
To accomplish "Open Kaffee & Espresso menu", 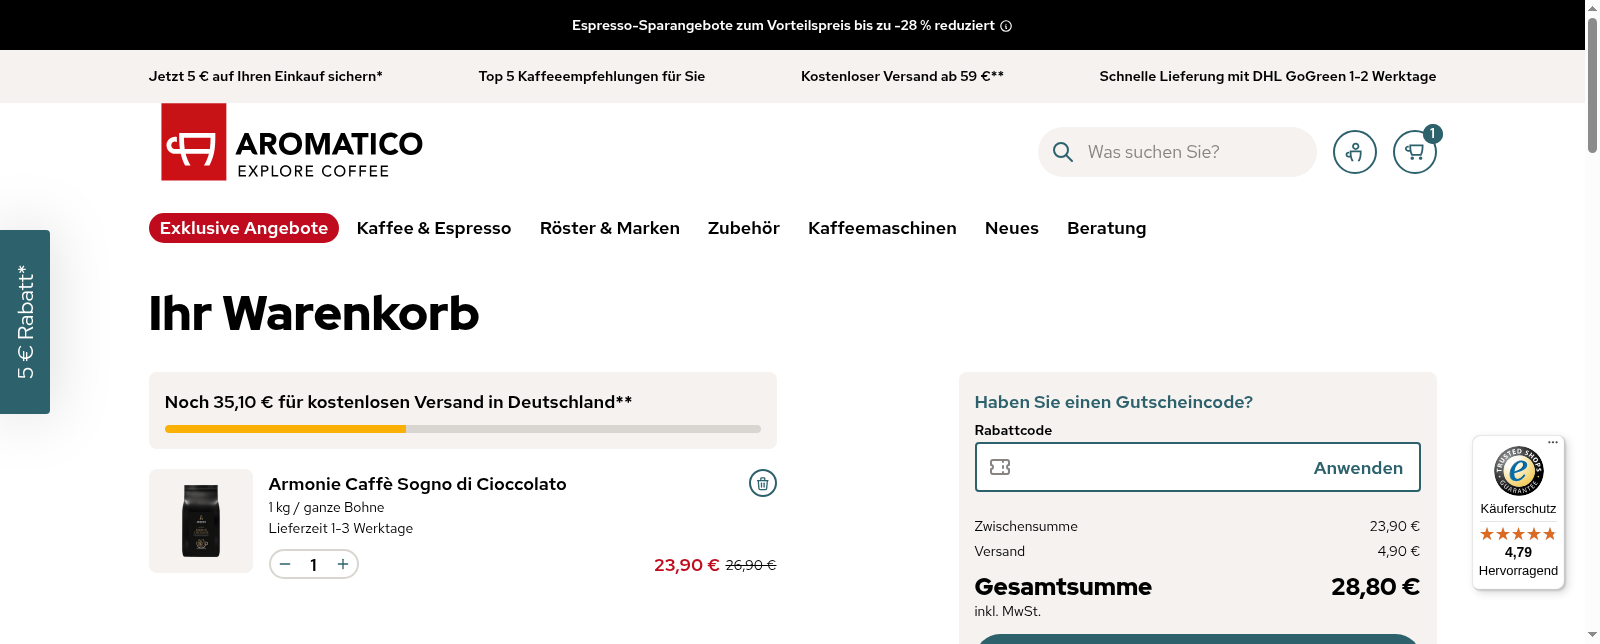I will pos(434,228).
